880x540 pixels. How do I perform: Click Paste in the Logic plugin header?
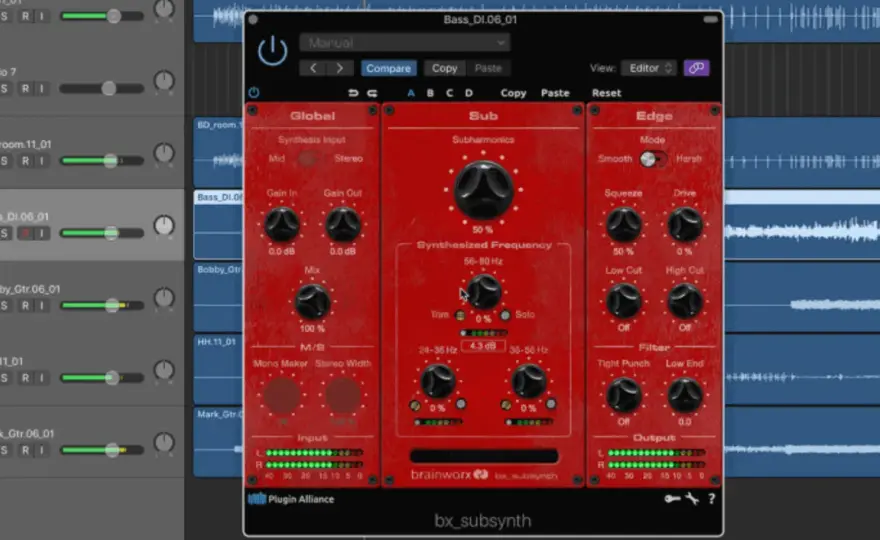[x=488, y=68]
